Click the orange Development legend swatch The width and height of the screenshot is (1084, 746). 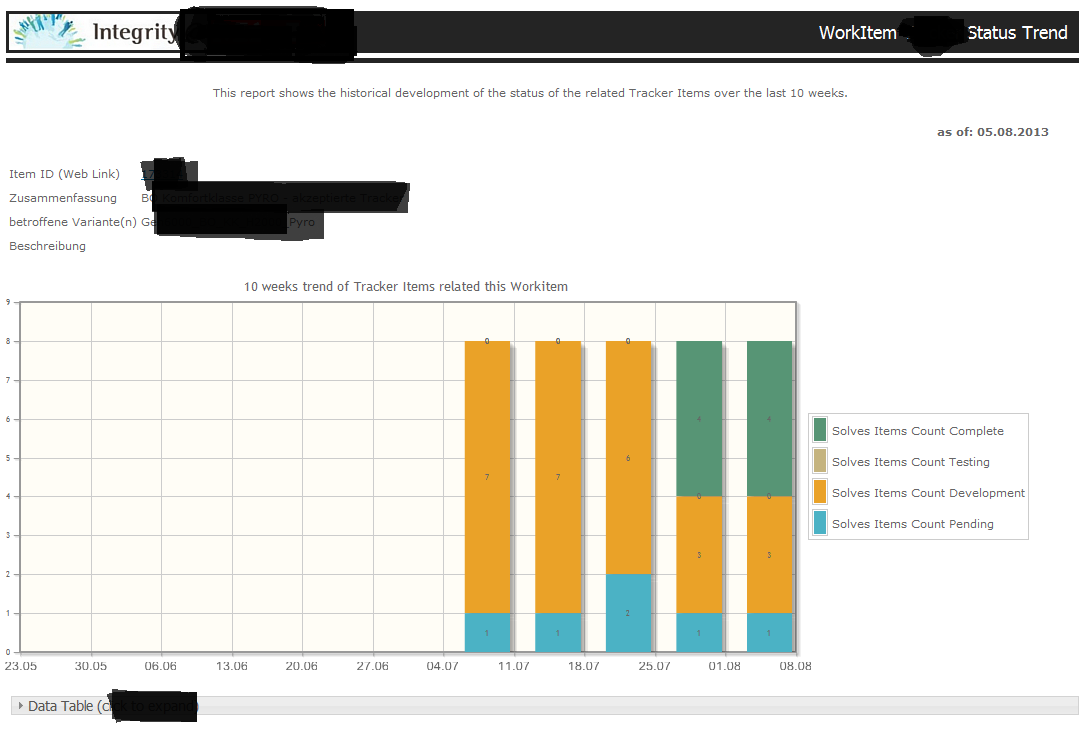[x=820, y=492]
